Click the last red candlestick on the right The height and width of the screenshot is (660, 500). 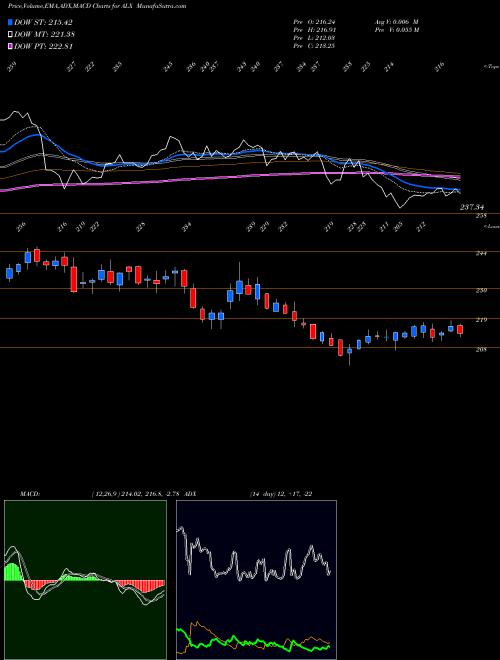coord(460,329)
